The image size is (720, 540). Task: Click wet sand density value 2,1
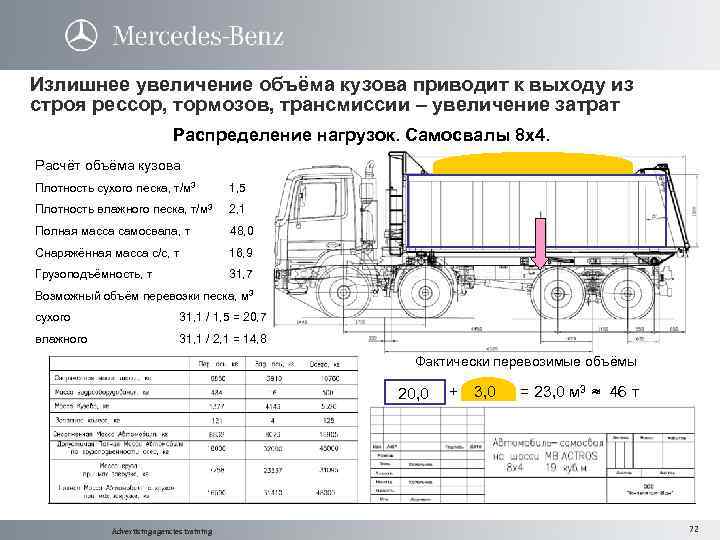coord(237,209)
